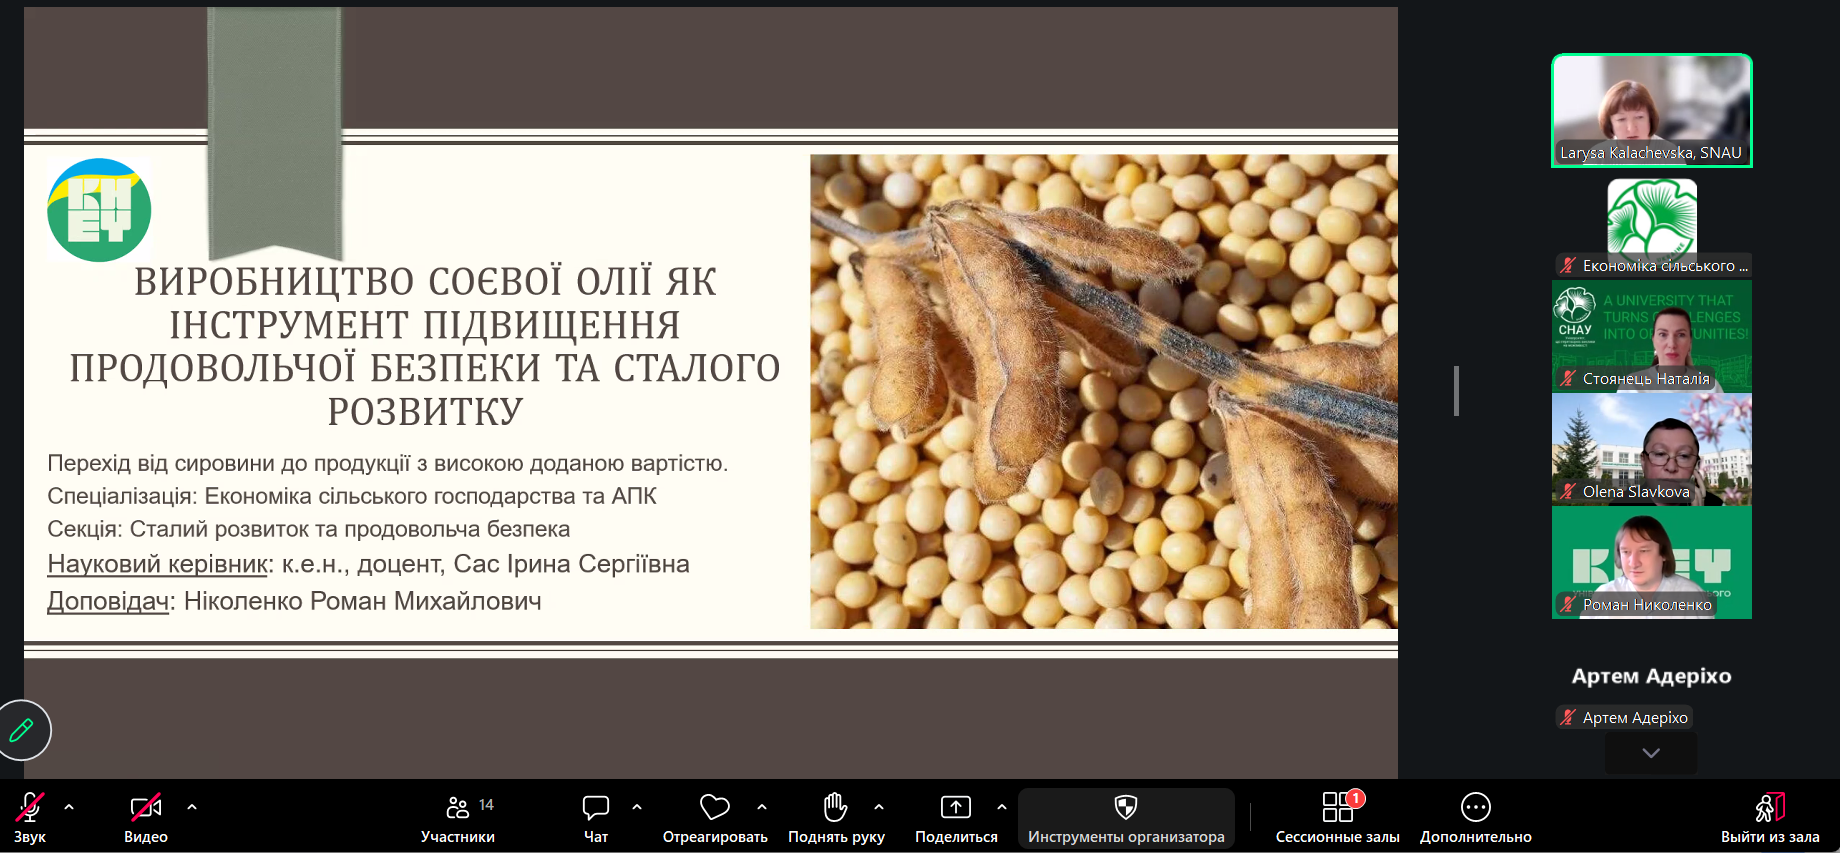Expand video options arrow next to Видео

pos(192,806)
